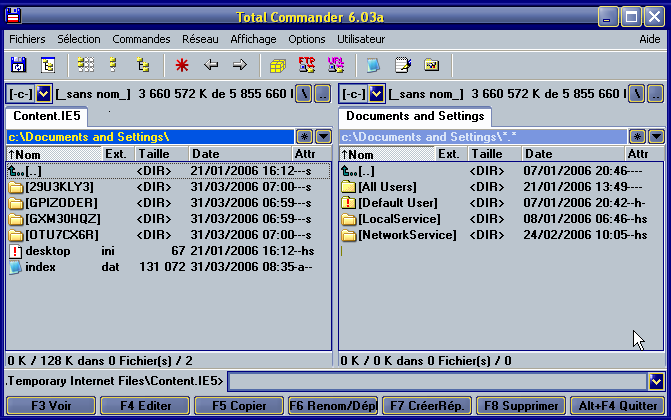Expand the right panel directory history arrow

coord(656,137)
